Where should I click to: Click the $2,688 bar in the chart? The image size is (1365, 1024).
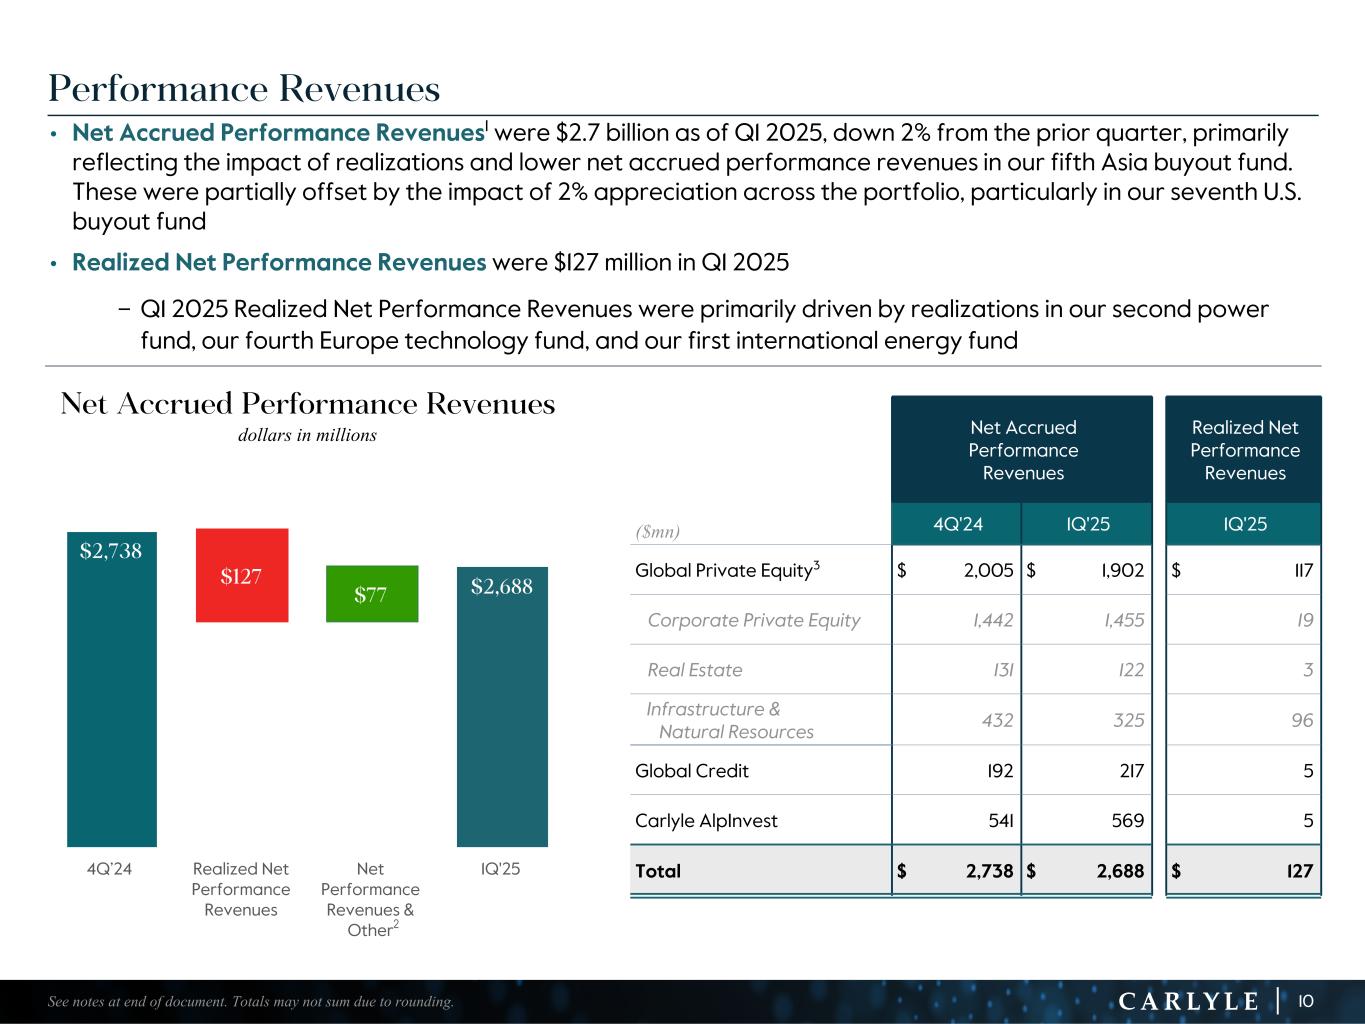pyautogui.click(x=502, y=707)
